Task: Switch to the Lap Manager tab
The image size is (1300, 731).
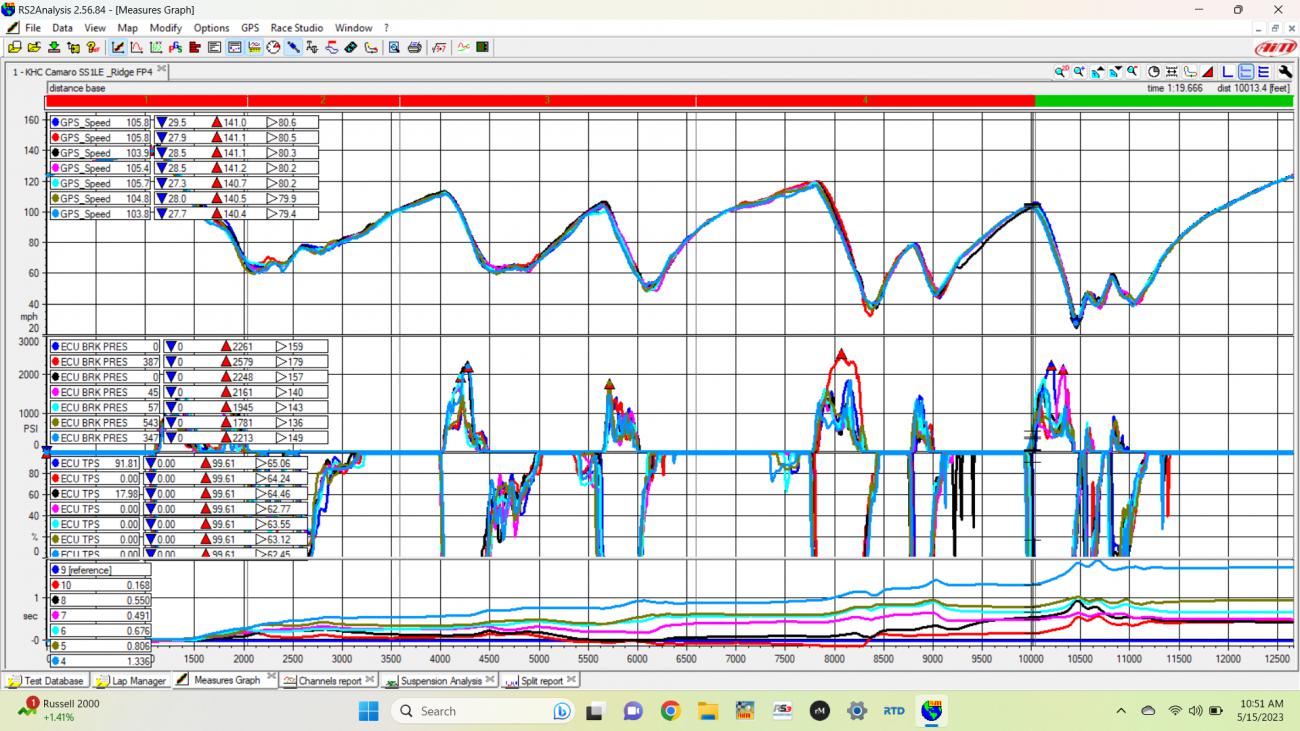Action: coord(131,681)
